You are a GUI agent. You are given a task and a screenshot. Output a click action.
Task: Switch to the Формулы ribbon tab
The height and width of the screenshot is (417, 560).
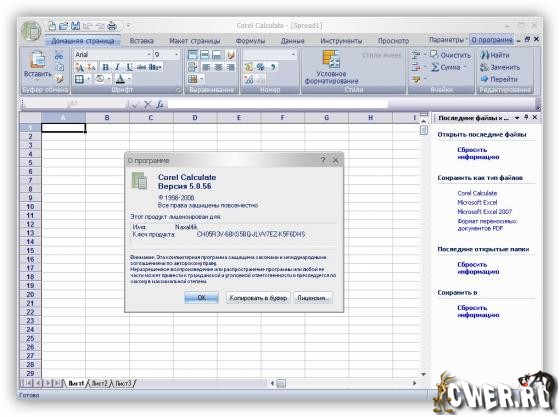click(250, 41)
